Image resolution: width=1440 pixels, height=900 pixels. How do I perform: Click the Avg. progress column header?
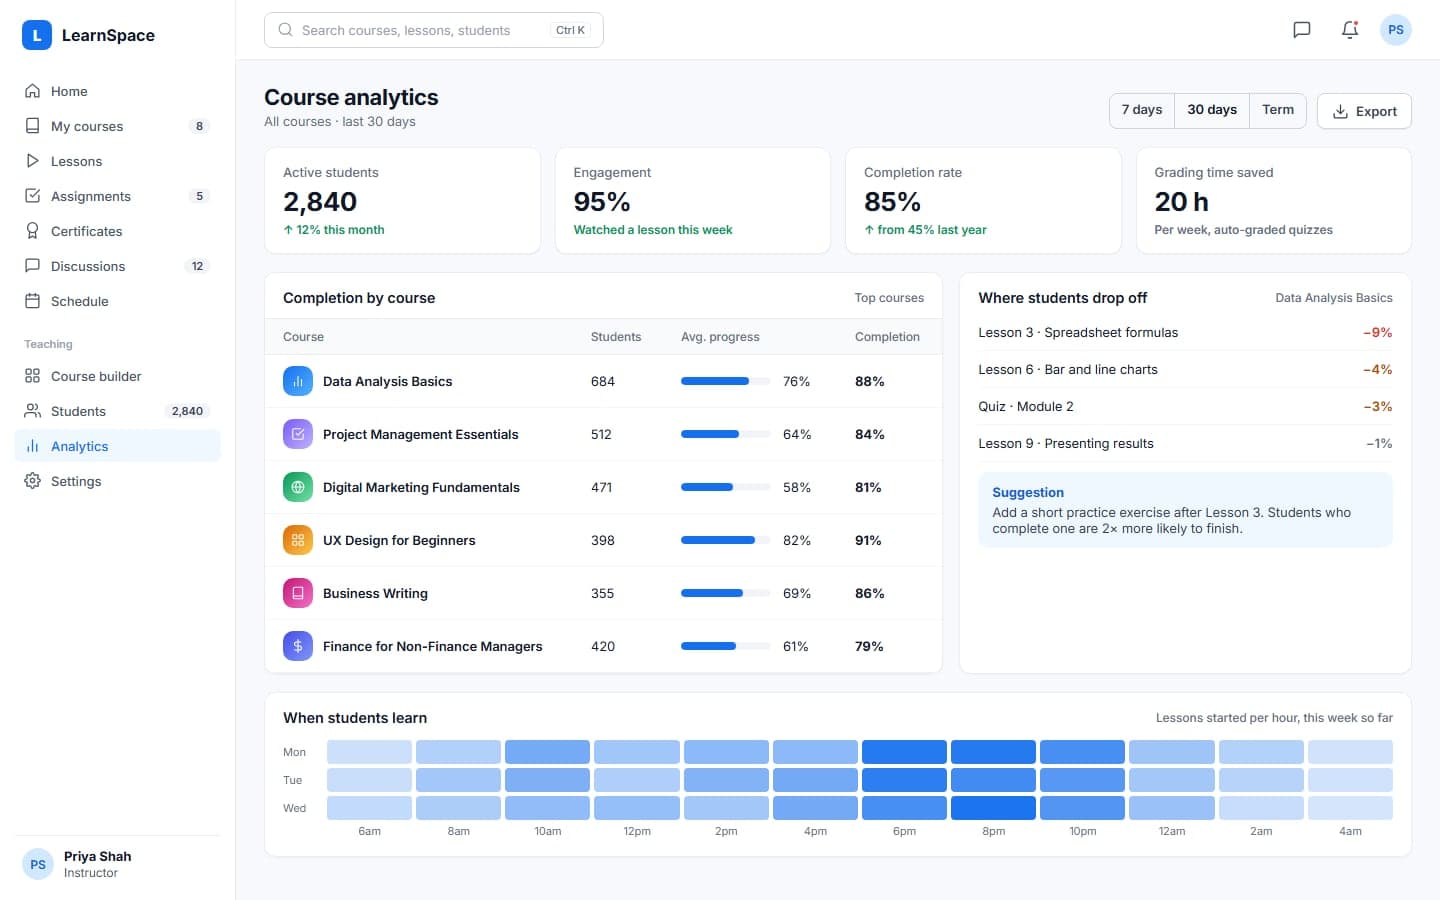720,337
